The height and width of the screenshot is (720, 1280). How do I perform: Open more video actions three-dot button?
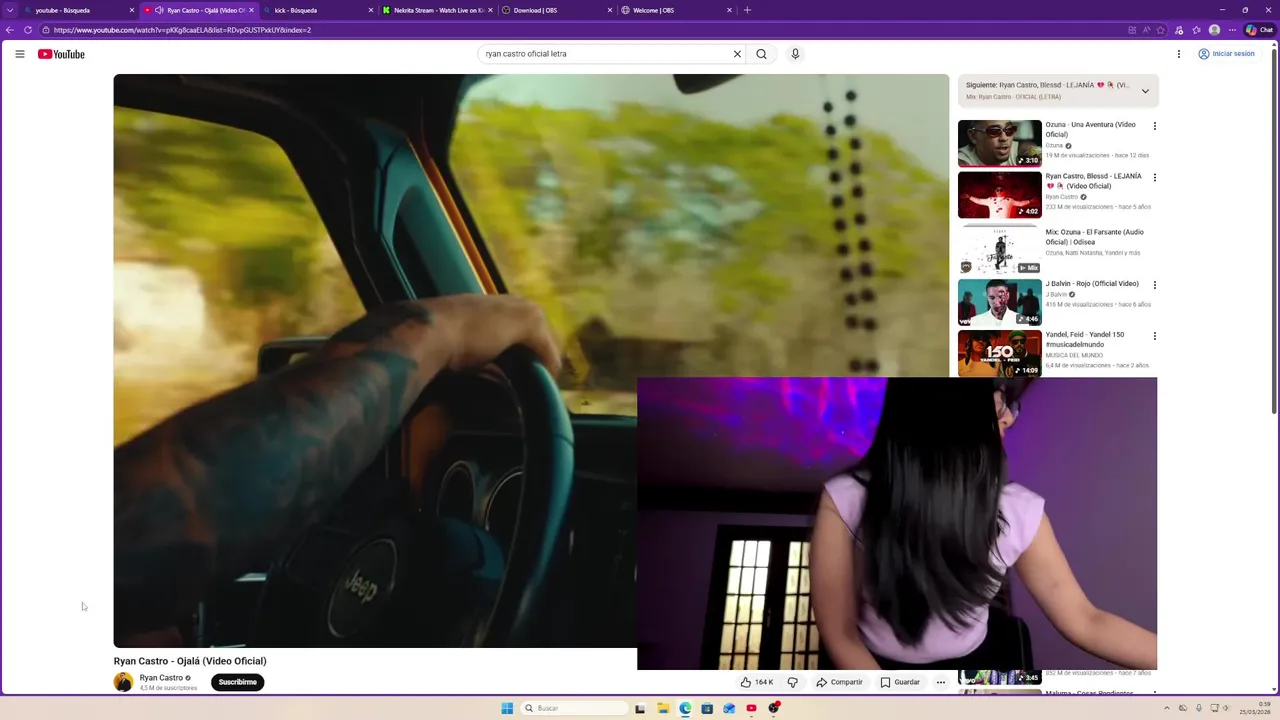[941, 682]
